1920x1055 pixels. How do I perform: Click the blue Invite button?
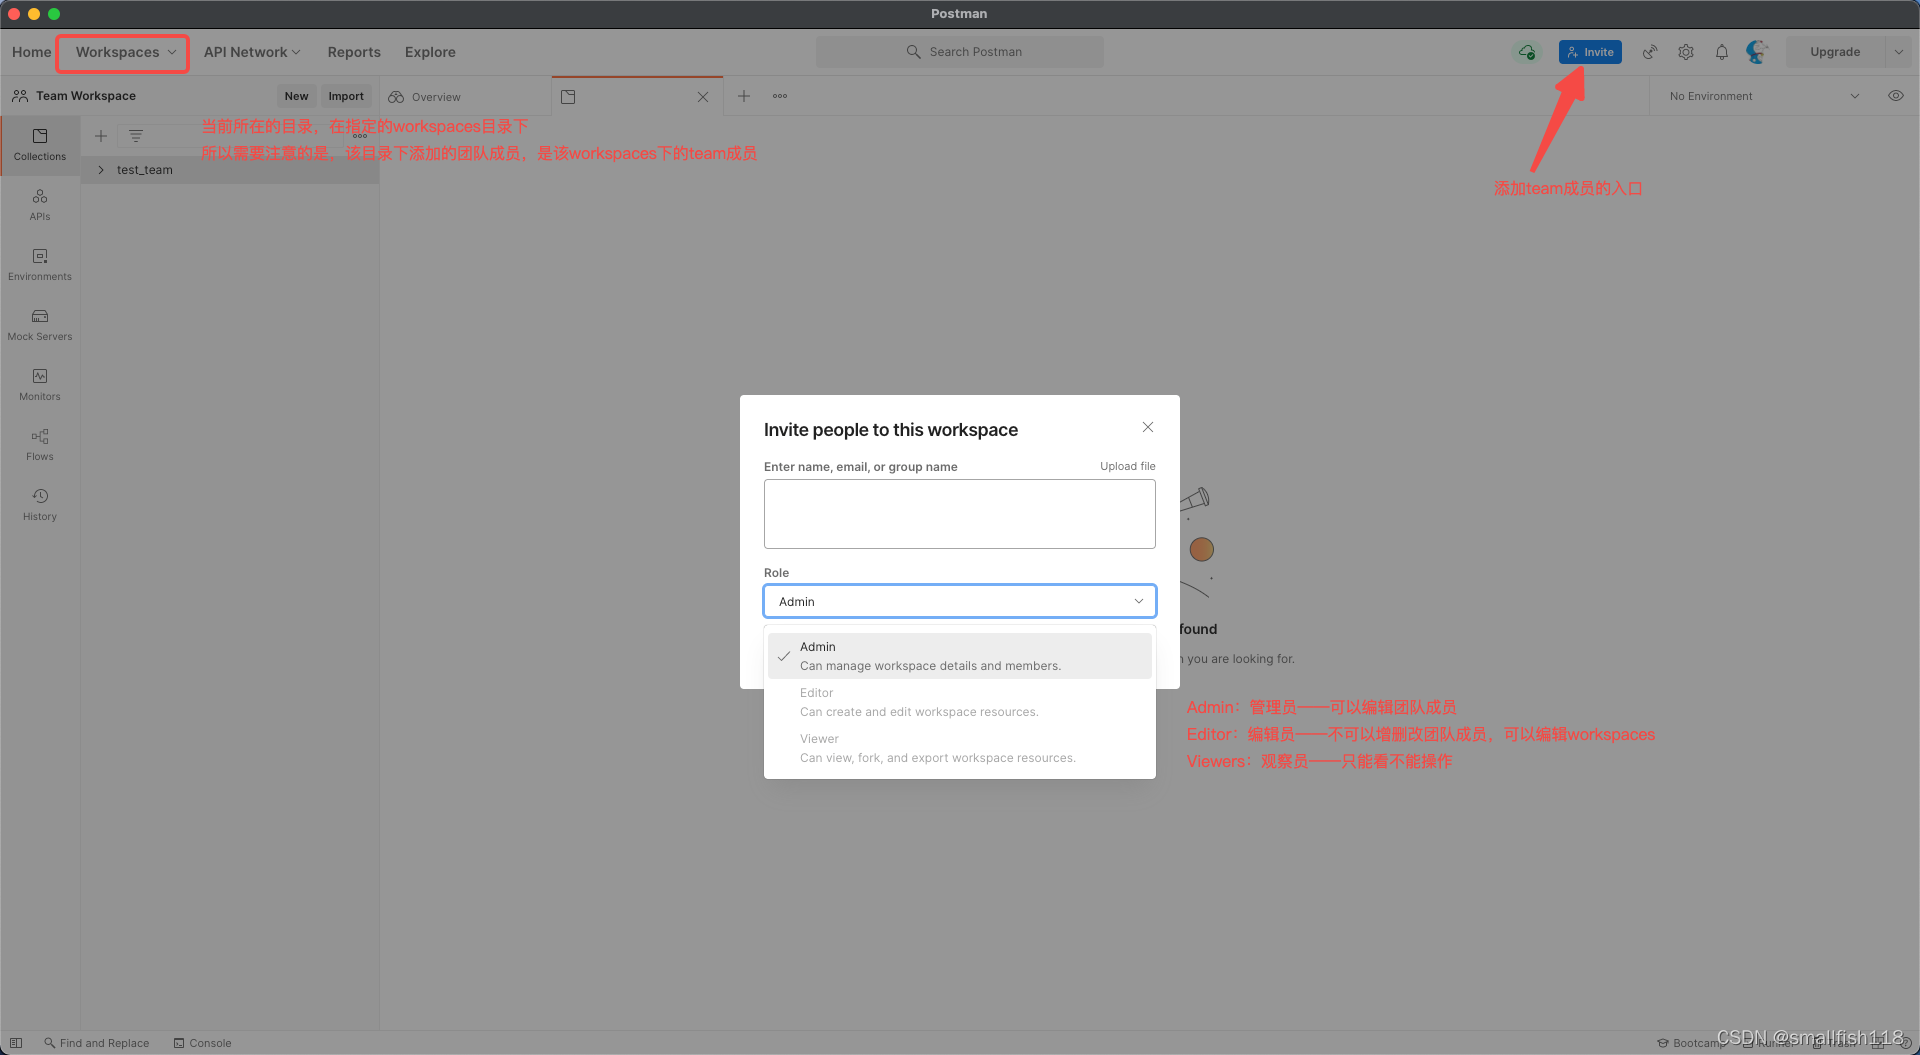1590,52
